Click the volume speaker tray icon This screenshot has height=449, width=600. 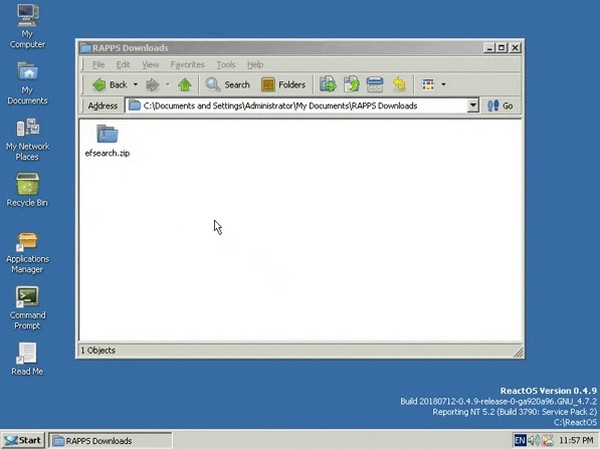tap(533, 440)
